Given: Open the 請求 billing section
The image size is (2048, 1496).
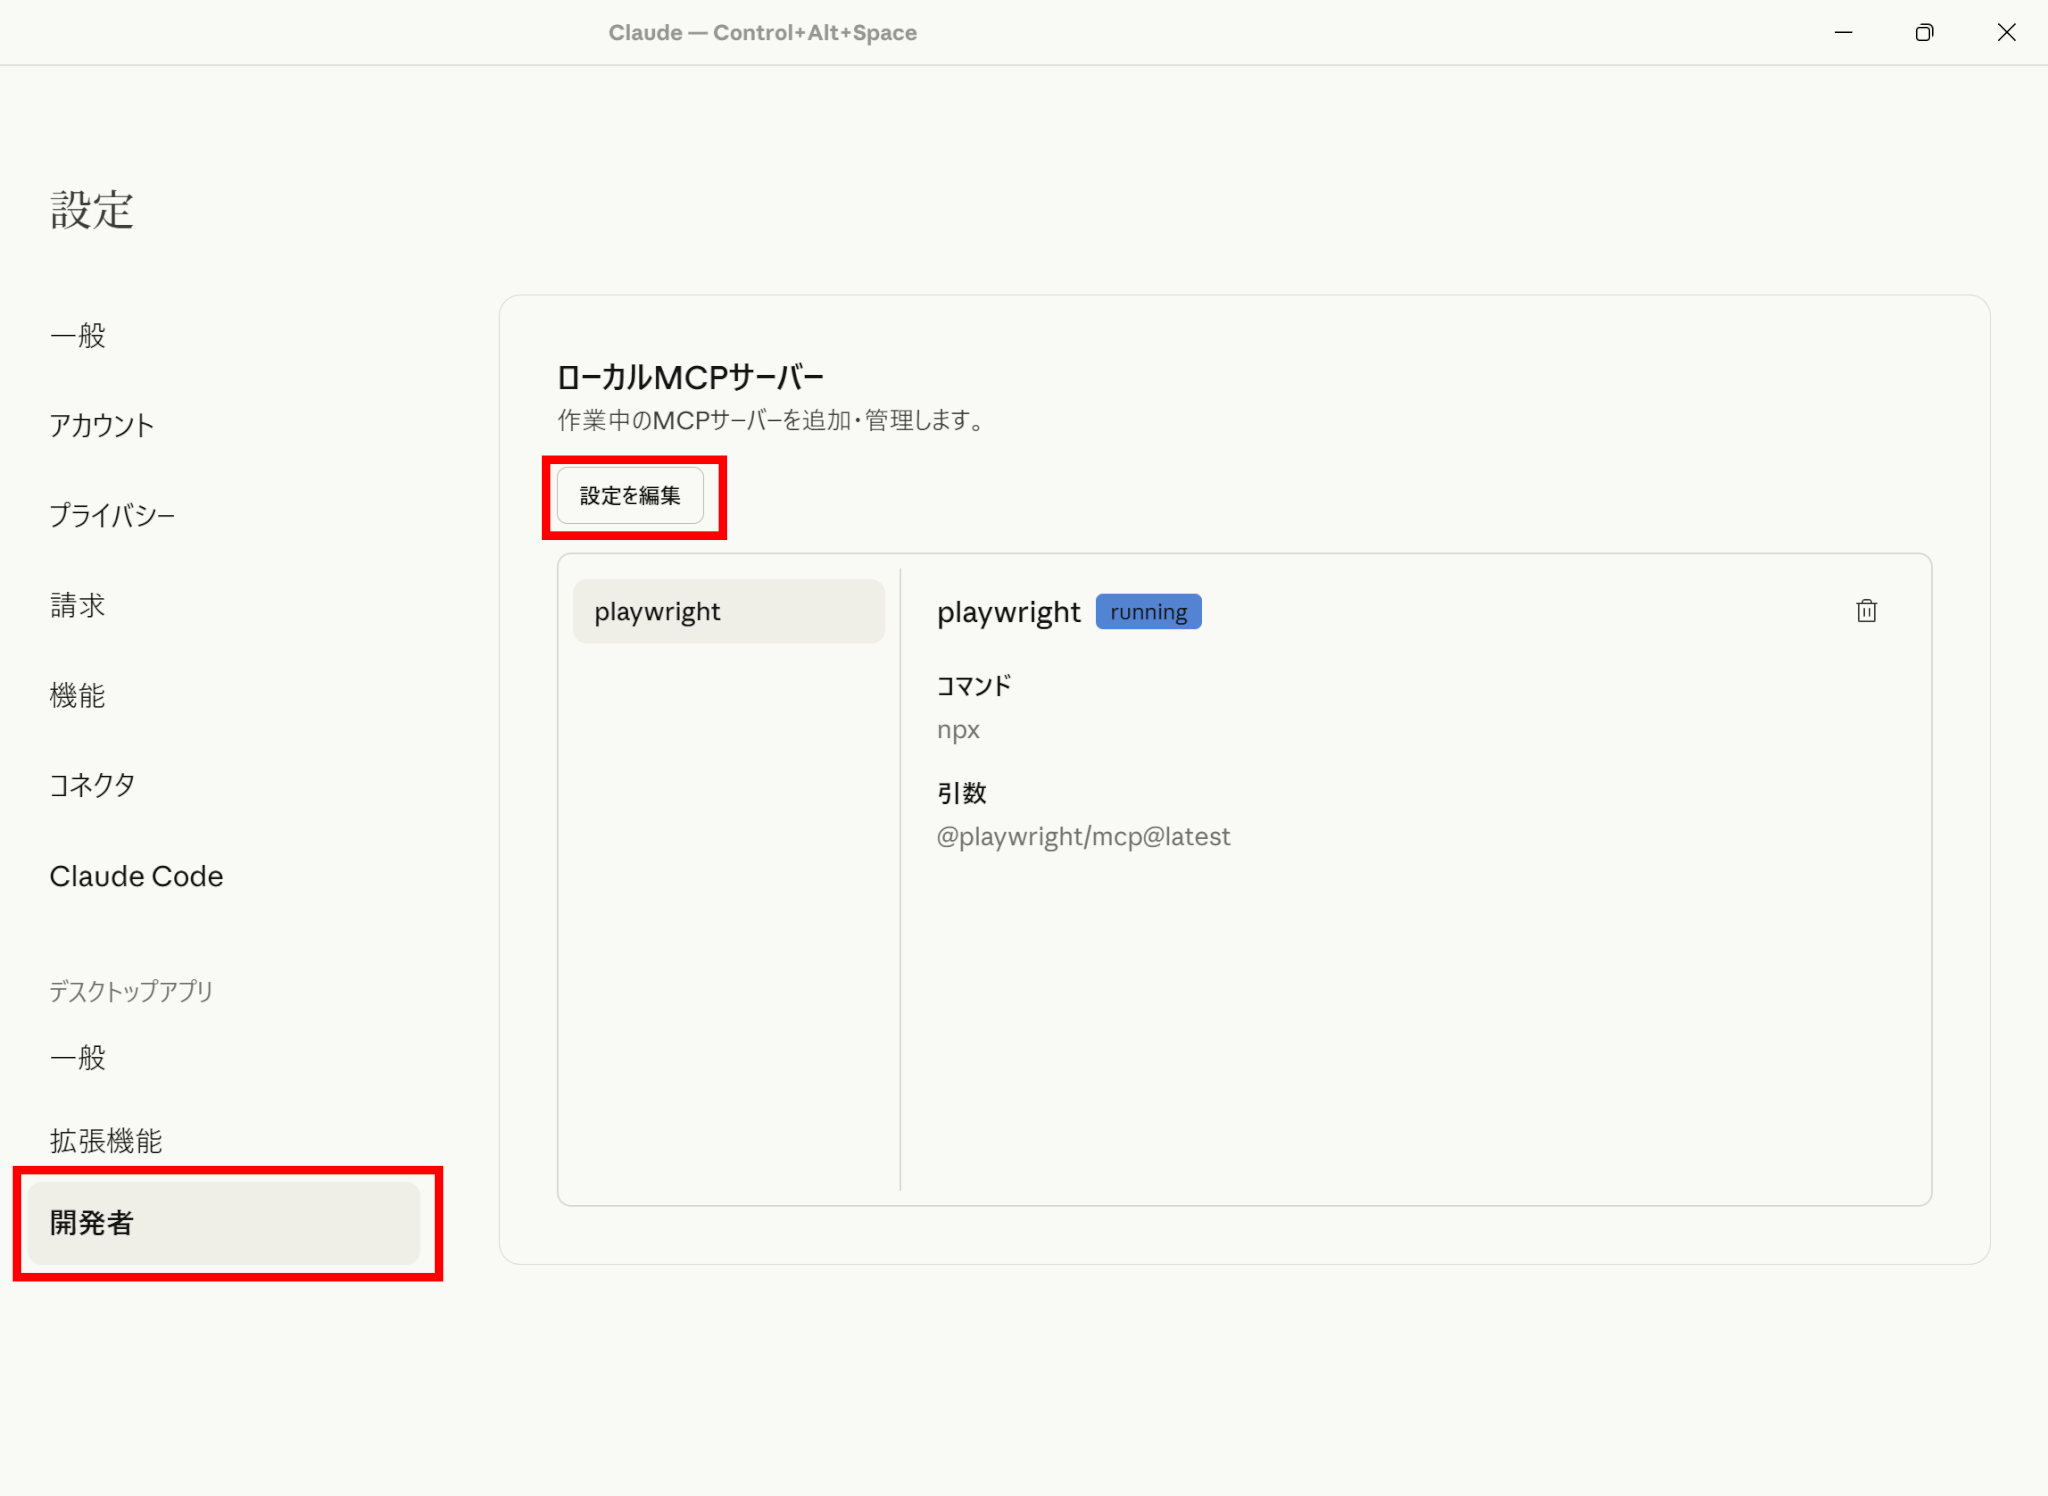Looking at the screenshot, I should pyautogui.click(x=78, y=606).
